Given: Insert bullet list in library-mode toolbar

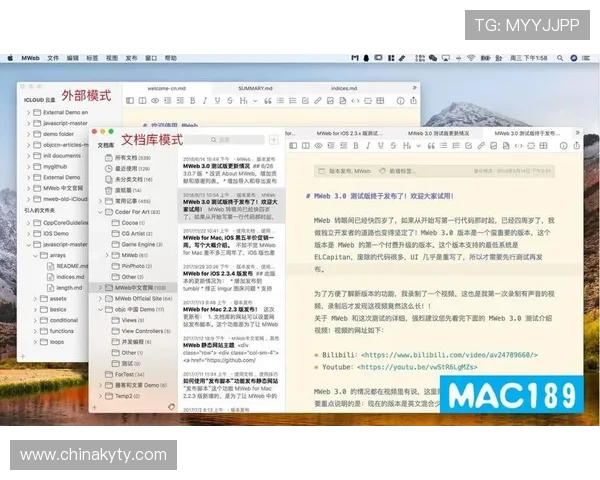Looking at the screenshot, I should (443, 146).
